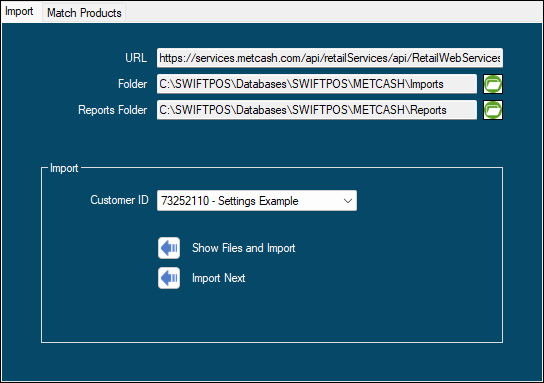Click the Show Files and Import label
The image size is (544, 383).
pos(244,248)
